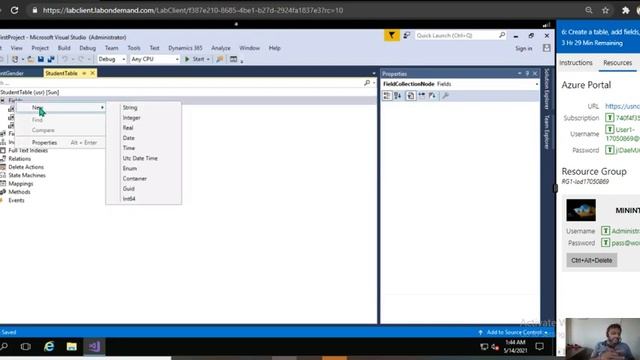Viewport: 640px width, 360px height.
Task: Click the wrench icon in Properties toolbar
Action: tap(445, 96)
